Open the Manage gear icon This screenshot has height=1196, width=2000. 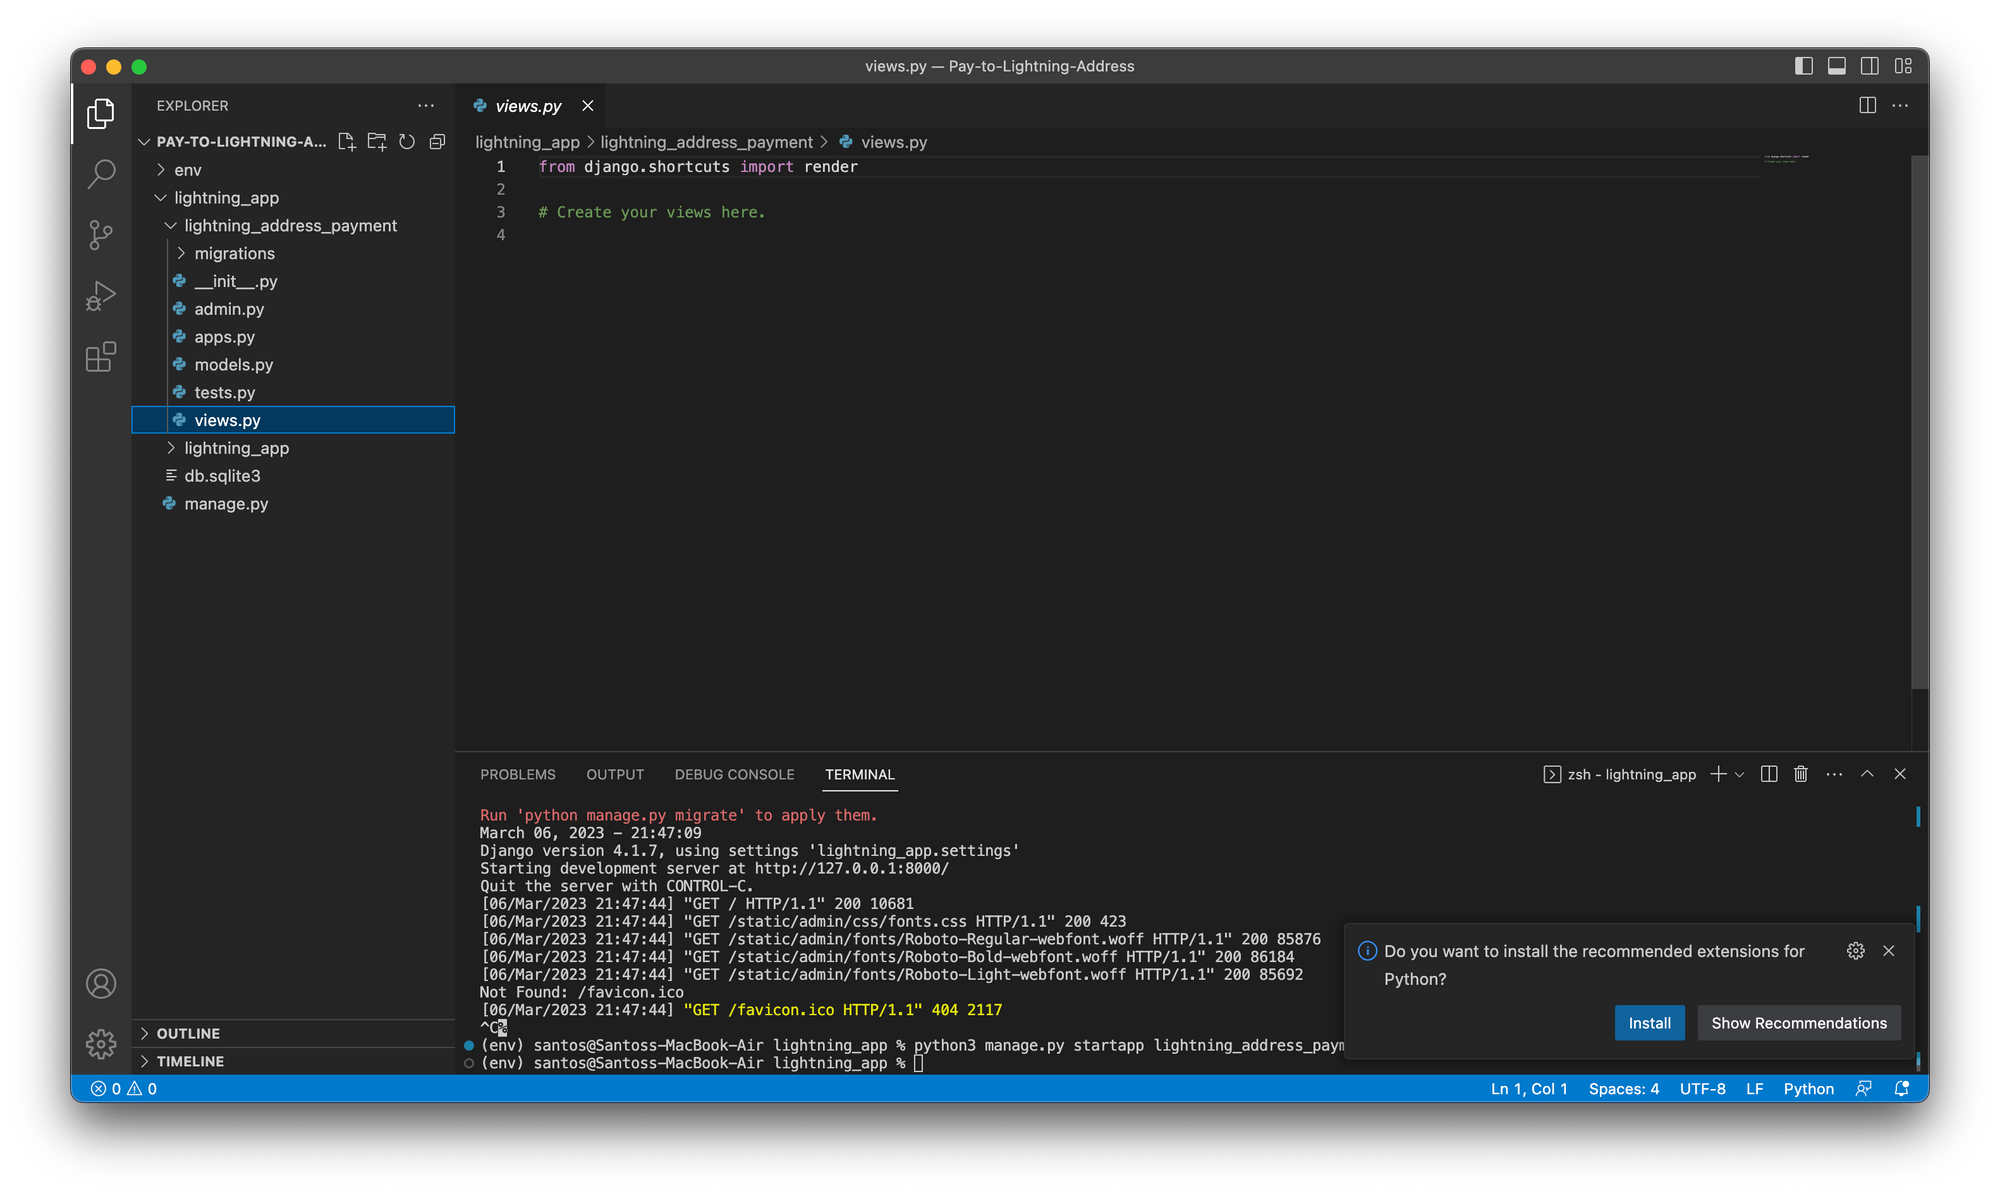(x=101, y=1044)
